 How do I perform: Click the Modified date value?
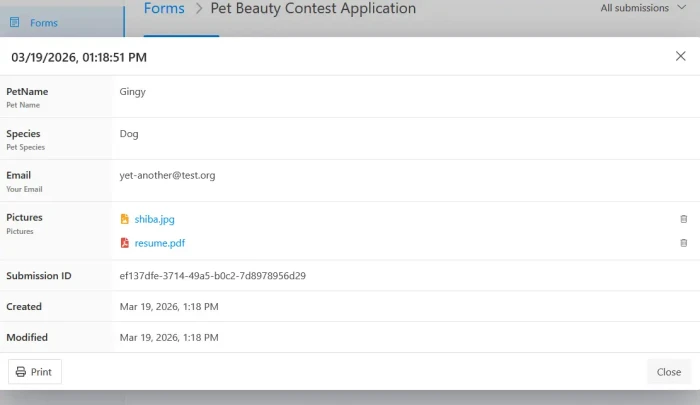(x=169, y=338)
